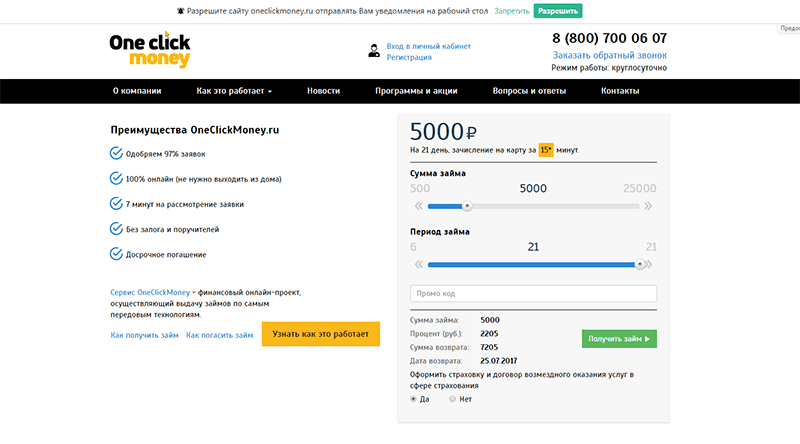Click the Преимущества OneClickMoney.ru heading
Image resolution: width=800 pixels, height=444 pixels.
point(194,130)
